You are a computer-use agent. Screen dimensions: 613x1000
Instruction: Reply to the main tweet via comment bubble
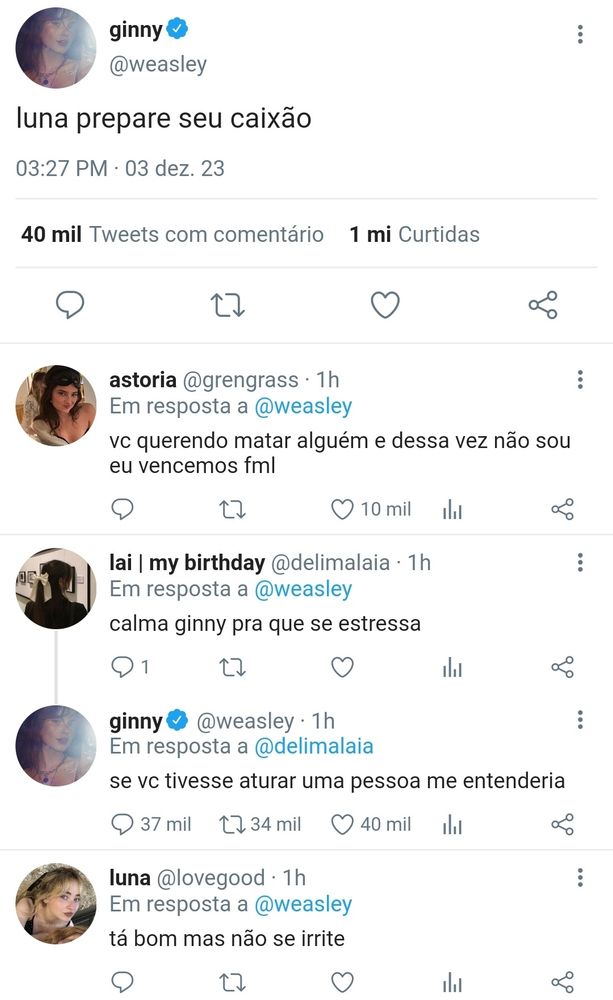point(70,305)
